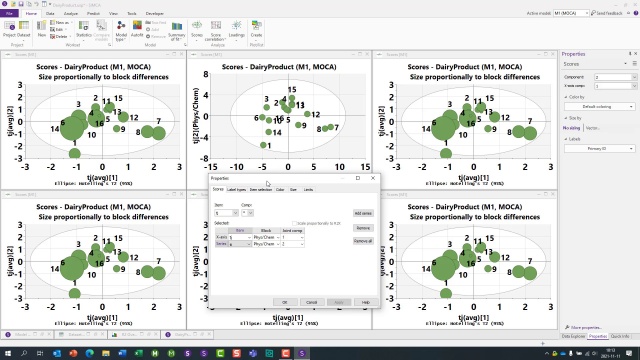Viewport: 640px width, 360px height.
Task: Open the Scores plot tool
Action: point(197,29)
